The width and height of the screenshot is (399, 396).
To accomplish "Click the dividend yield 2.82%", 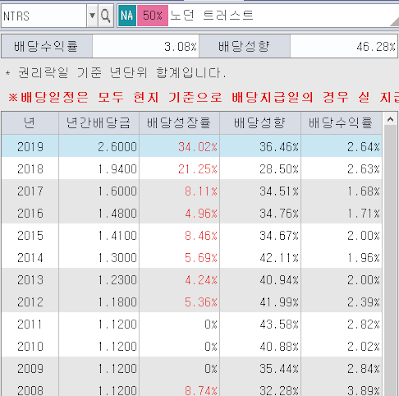I will [x=363, y=324].
